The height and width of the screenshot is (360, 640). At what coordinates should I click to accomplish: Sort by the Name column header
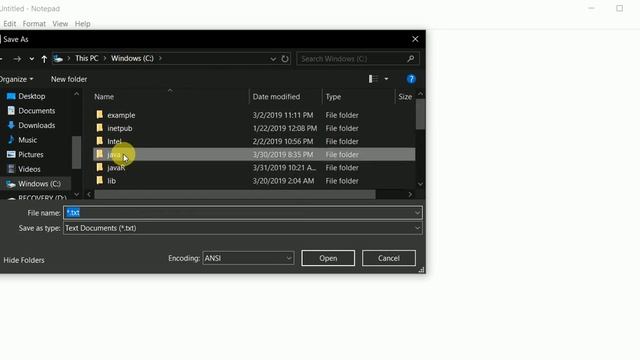point(104,97)
